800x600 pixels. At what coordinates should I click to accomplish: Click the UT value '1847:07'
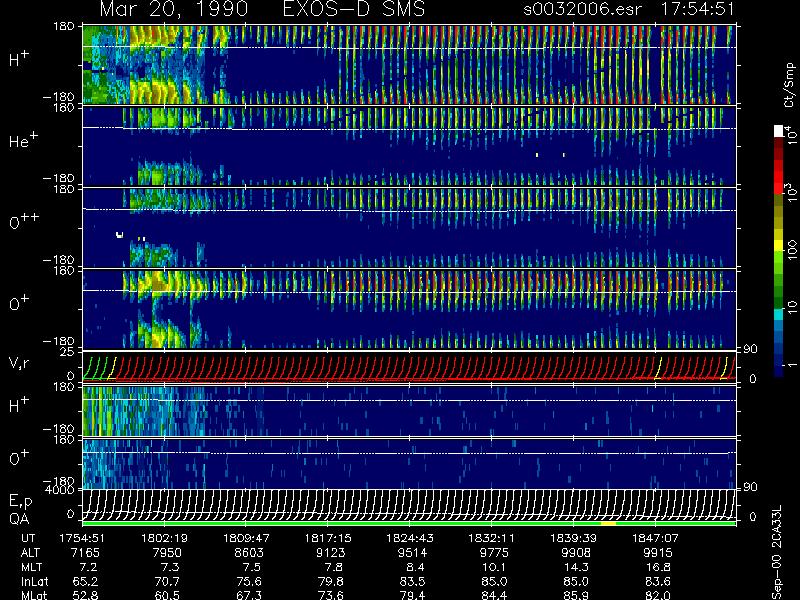click(x=655, y=538)
